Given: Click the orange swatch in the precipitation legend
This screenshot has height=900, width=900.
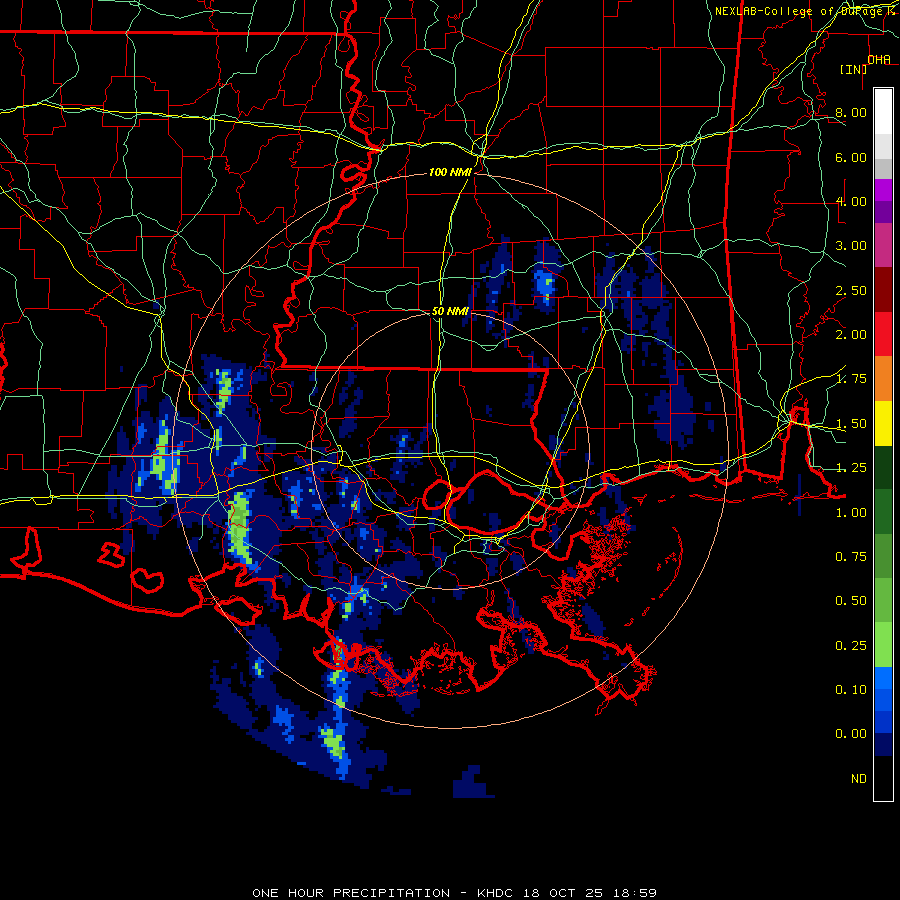Looking at the screenshot, I should pos(883,379).
